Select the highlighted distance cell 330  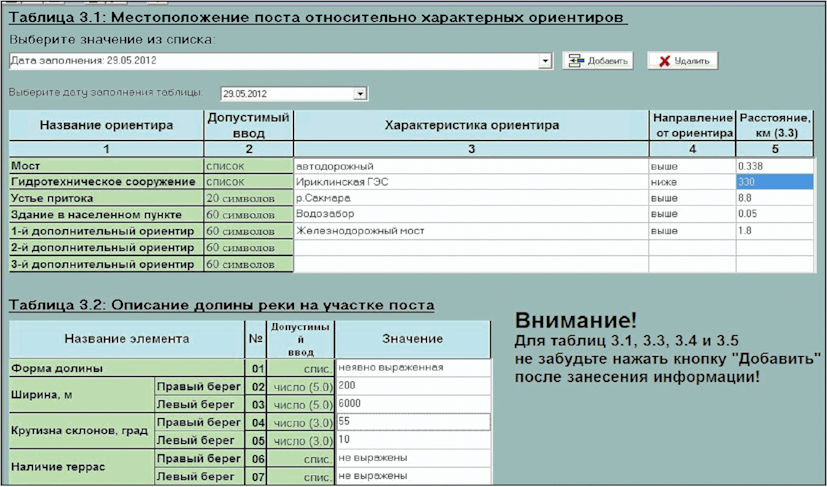(x=774, y=182)
